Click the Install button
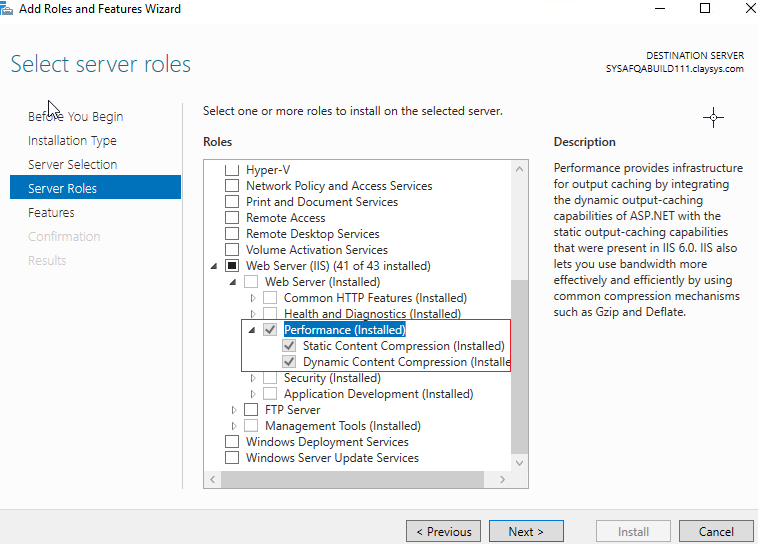The width and height of the screenshot is (758, 544). coord(633,531)
